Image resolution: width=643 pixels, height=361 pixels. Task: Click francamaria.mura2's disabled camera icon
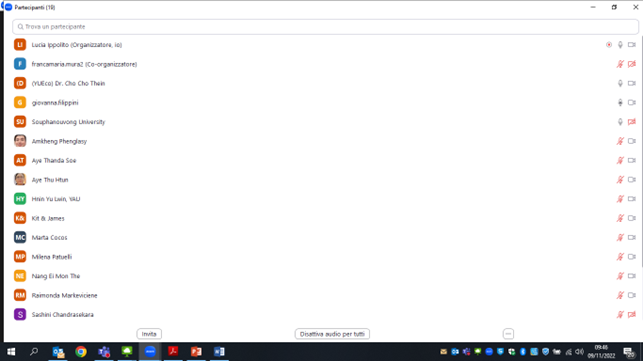[632, 64]
